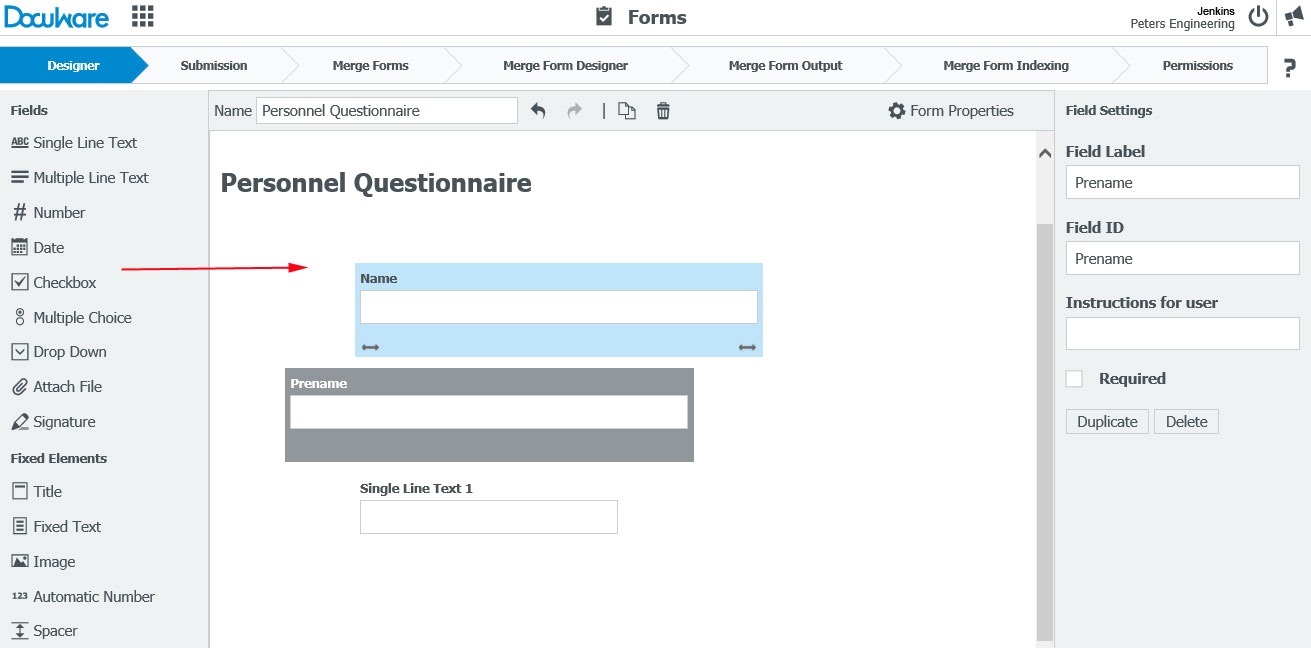Open the Merge Form Designer step

click(x=565, y=65)
